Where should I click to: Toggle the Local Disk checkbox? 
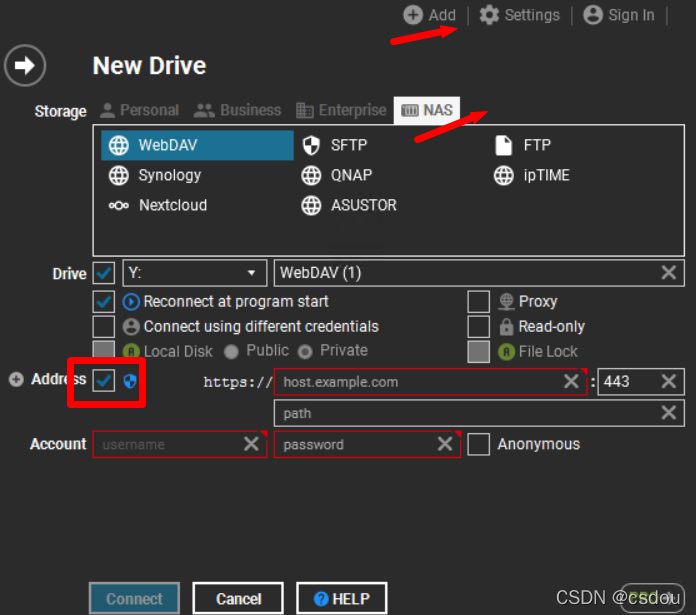(x=104, y=351)
